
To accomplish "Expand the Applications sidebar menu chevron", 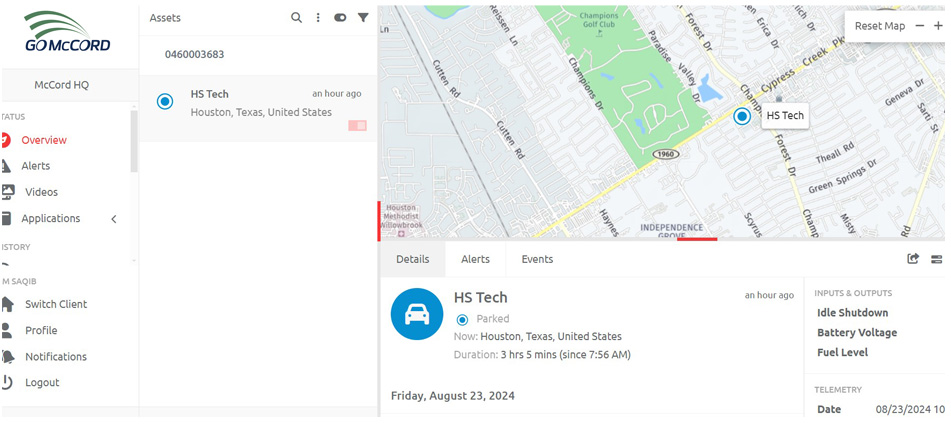I will click(114, 219).
